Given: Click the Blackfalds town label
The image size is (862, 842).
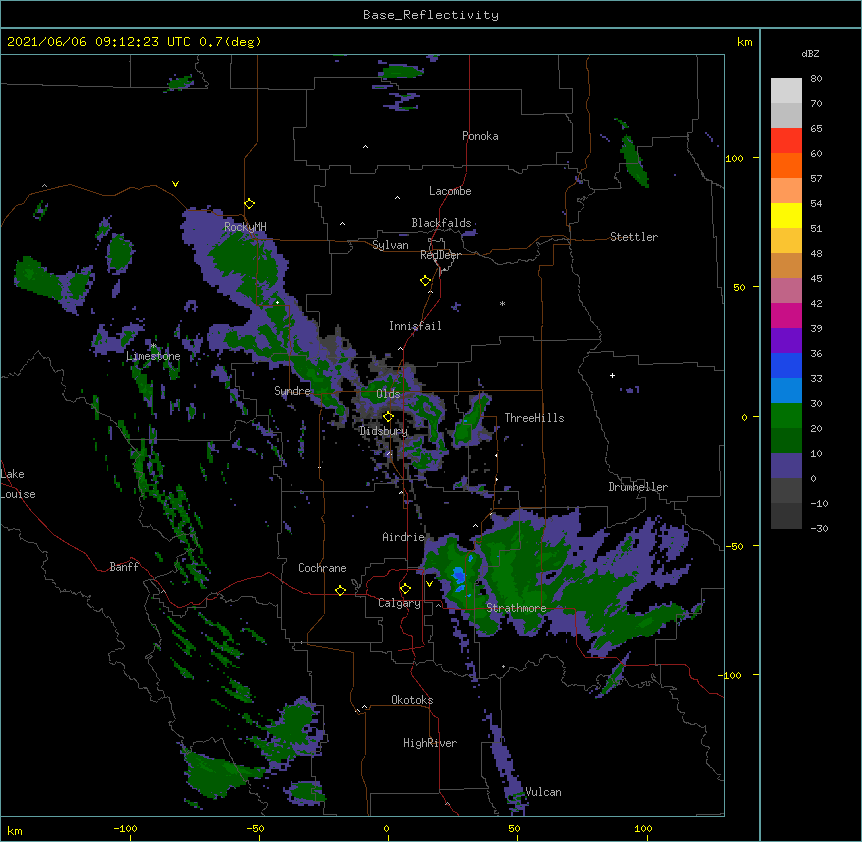Looking at the screenshot, I should (x=441, y=223).
